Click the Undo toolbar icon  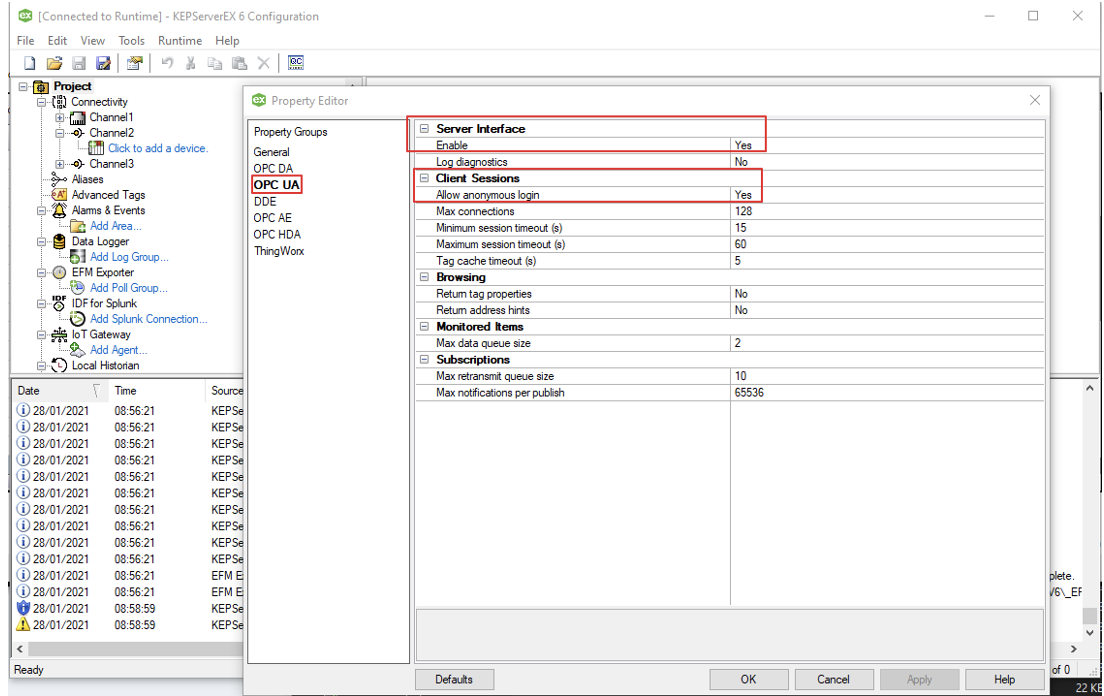pos(167,63)
